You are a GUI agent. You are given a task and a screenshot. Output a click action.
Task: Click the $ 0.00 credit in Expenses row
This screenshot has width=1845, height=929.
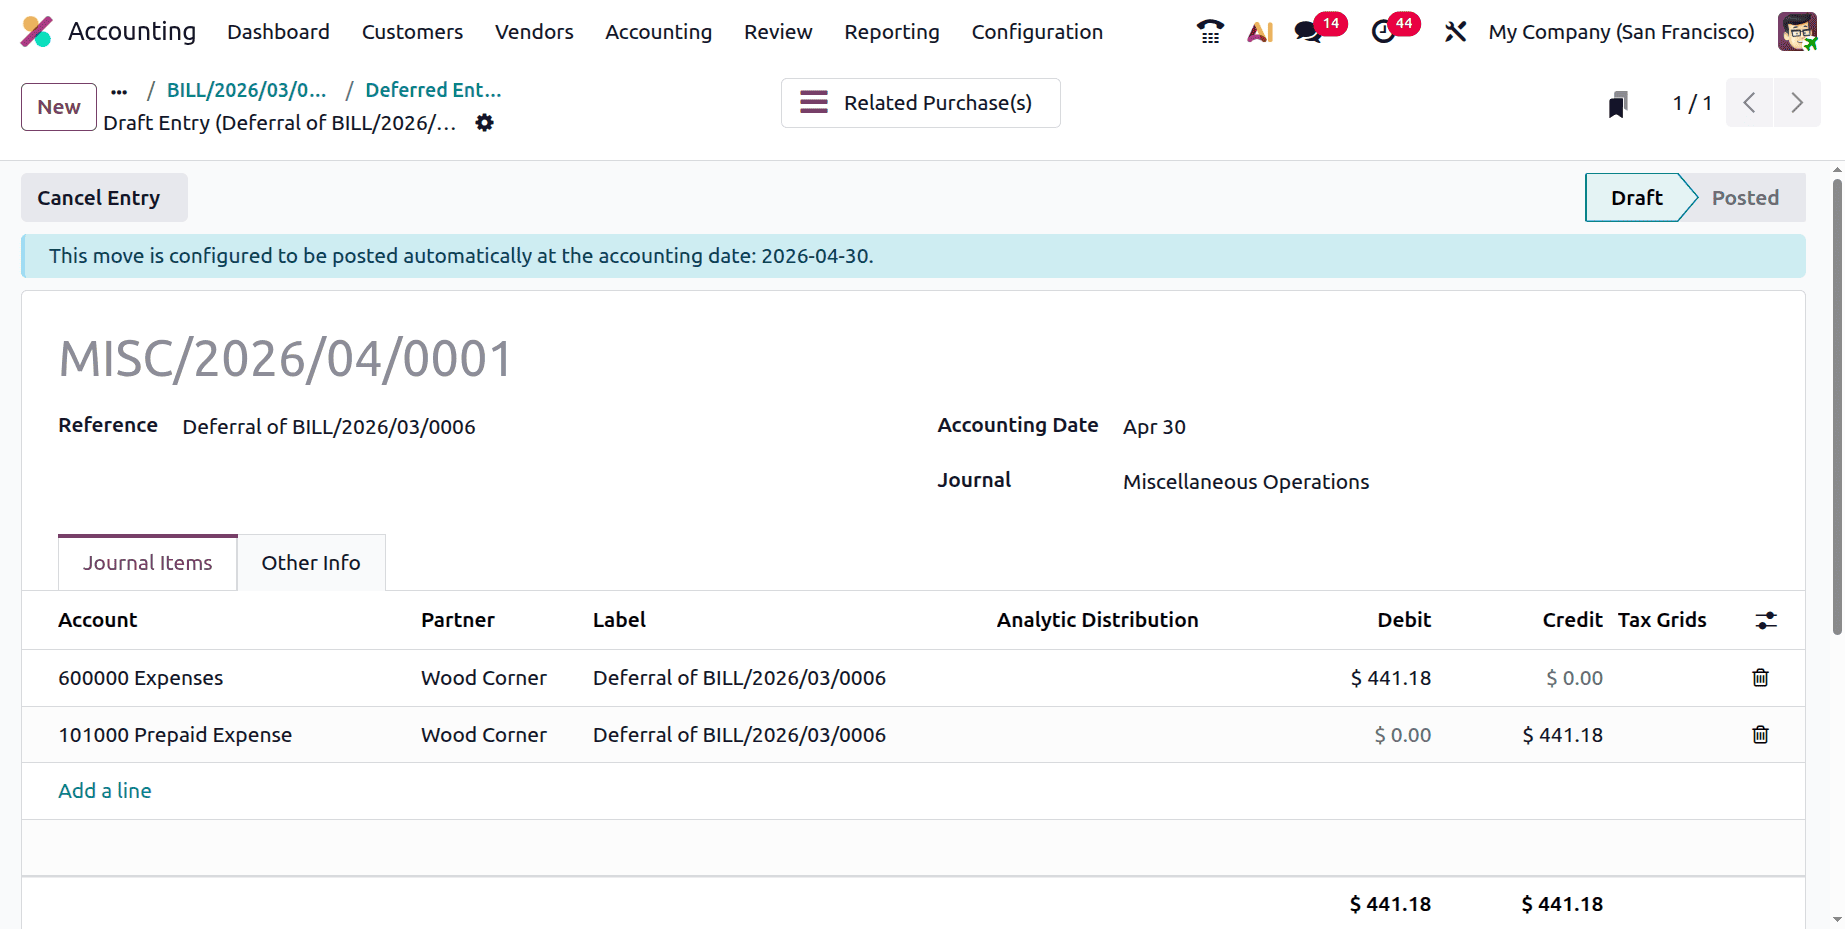coord(1575,678)
